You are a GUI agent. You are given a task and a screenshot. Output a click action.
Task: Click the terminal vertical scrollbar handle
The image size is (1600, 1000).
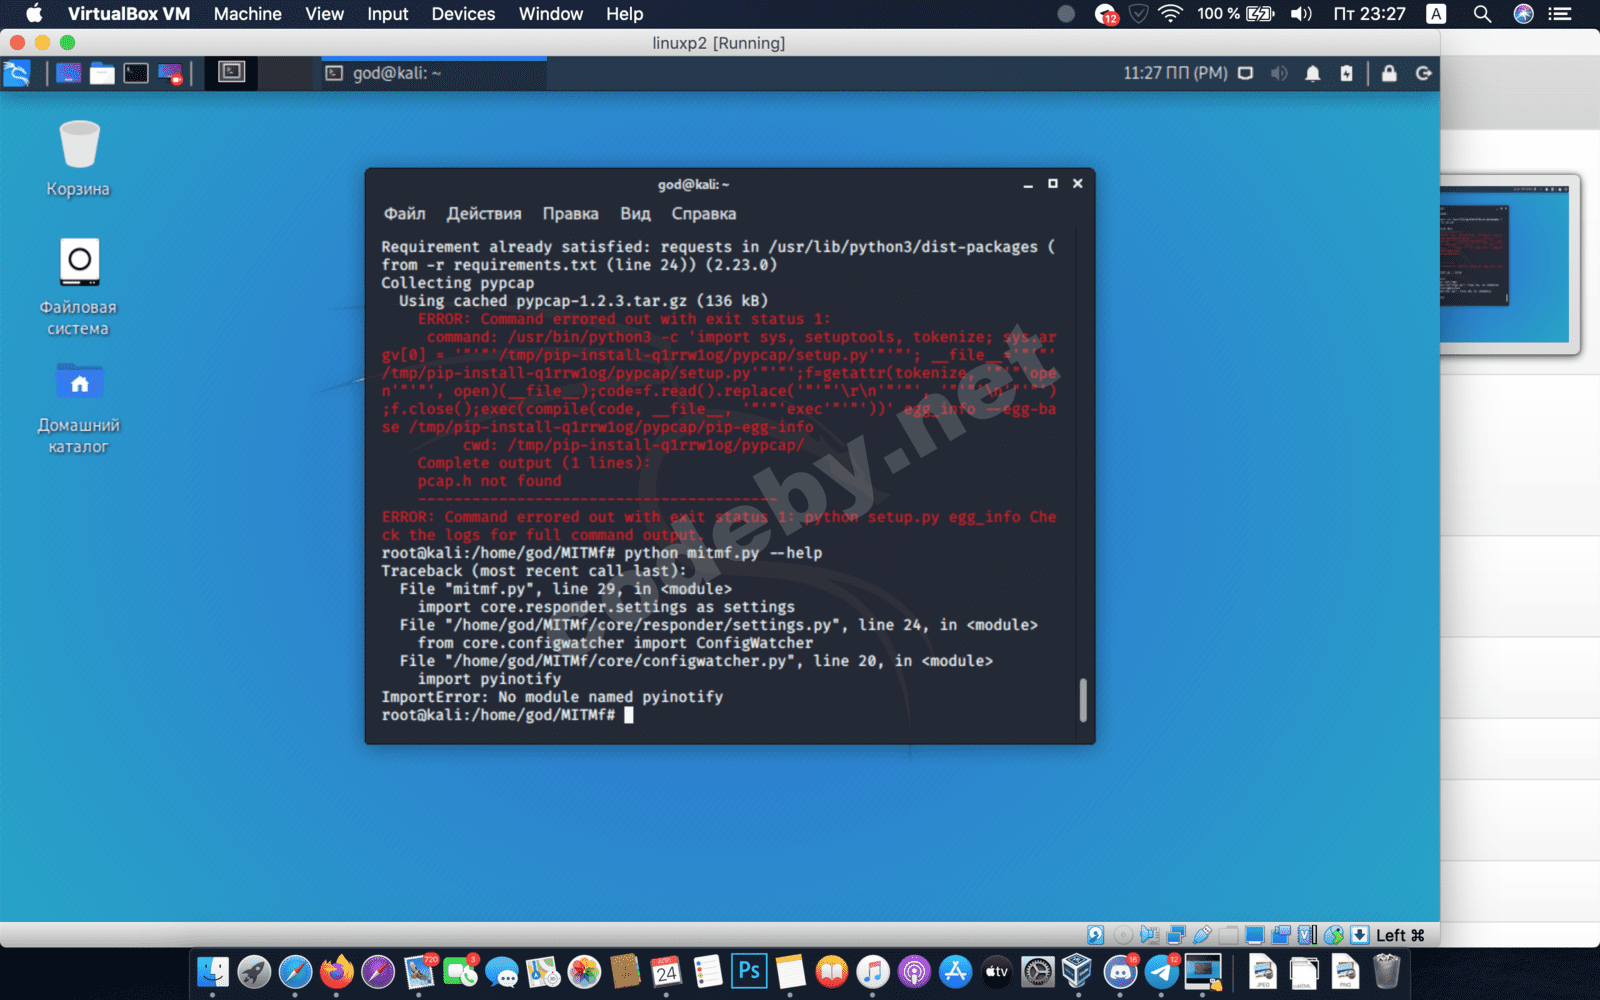(x=1083, y=700)
